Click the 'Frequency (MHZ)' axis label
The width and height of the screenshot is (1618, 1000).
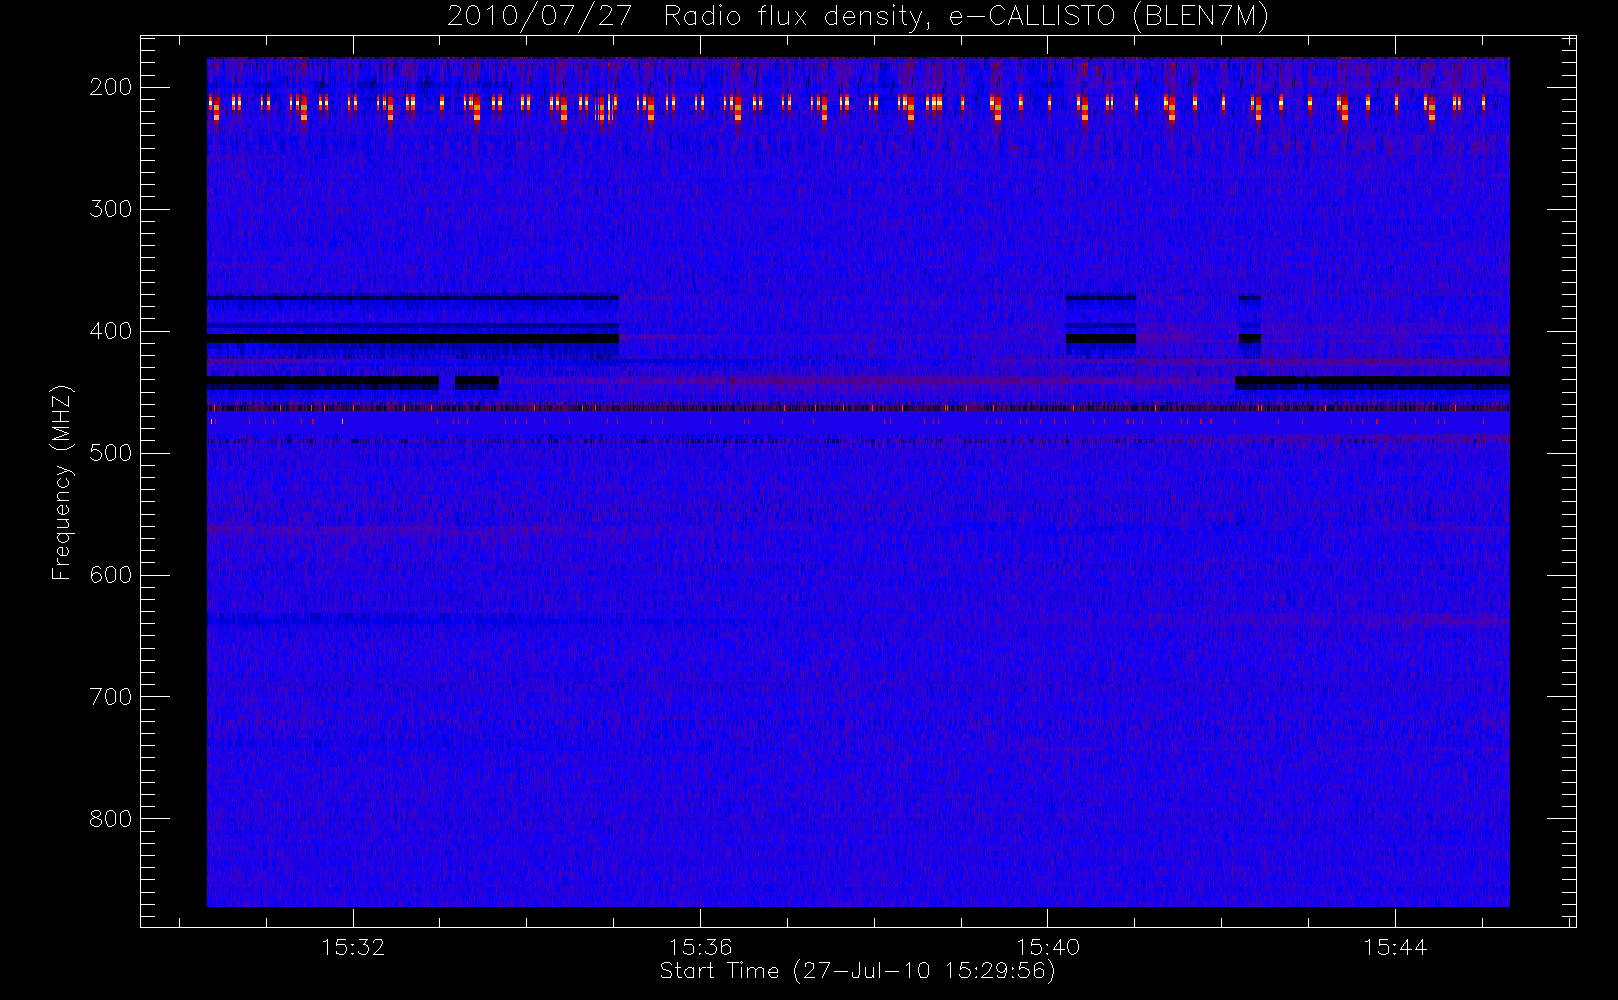62,482
